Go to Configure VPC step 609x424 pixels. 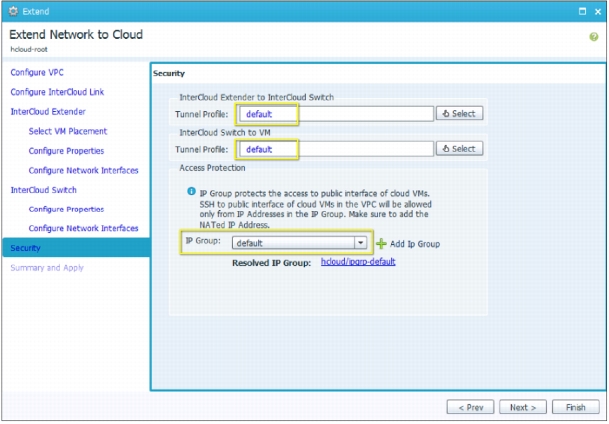click(37, 73)
